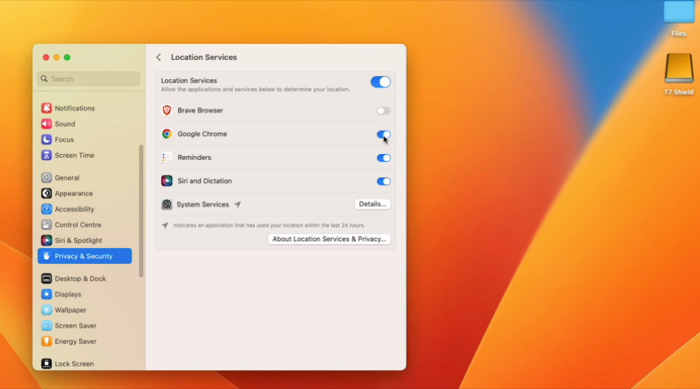
Task: Click the Reminders app icon
Action: 167,157
